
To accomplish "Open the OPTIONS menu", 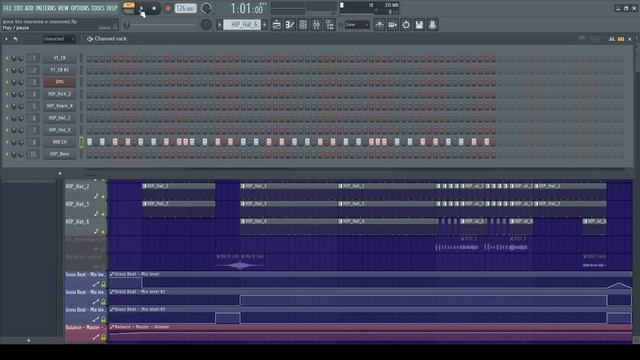I will click(80, 8).
